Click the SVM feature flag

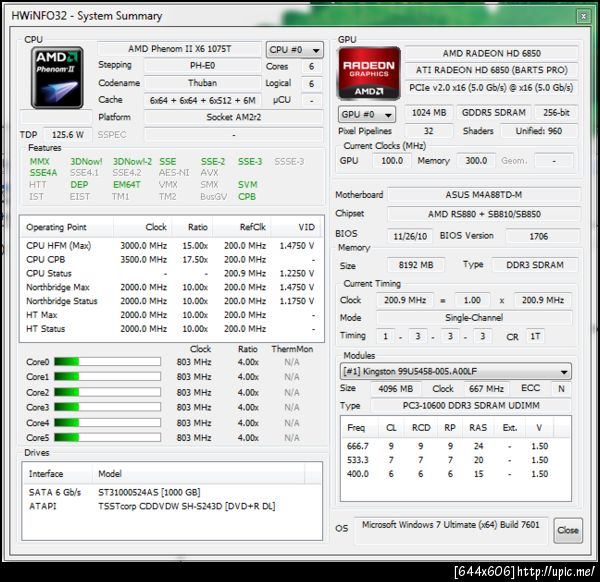248,185
